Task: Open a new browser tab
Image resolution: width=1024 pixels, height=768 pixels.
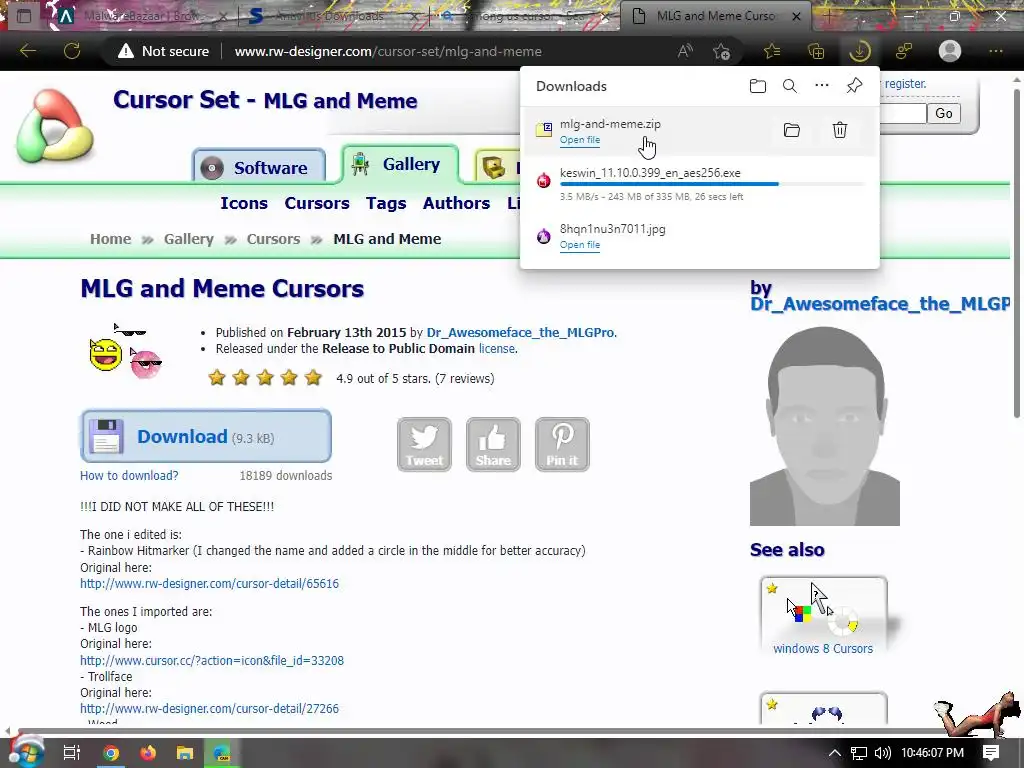Action: 828,16
